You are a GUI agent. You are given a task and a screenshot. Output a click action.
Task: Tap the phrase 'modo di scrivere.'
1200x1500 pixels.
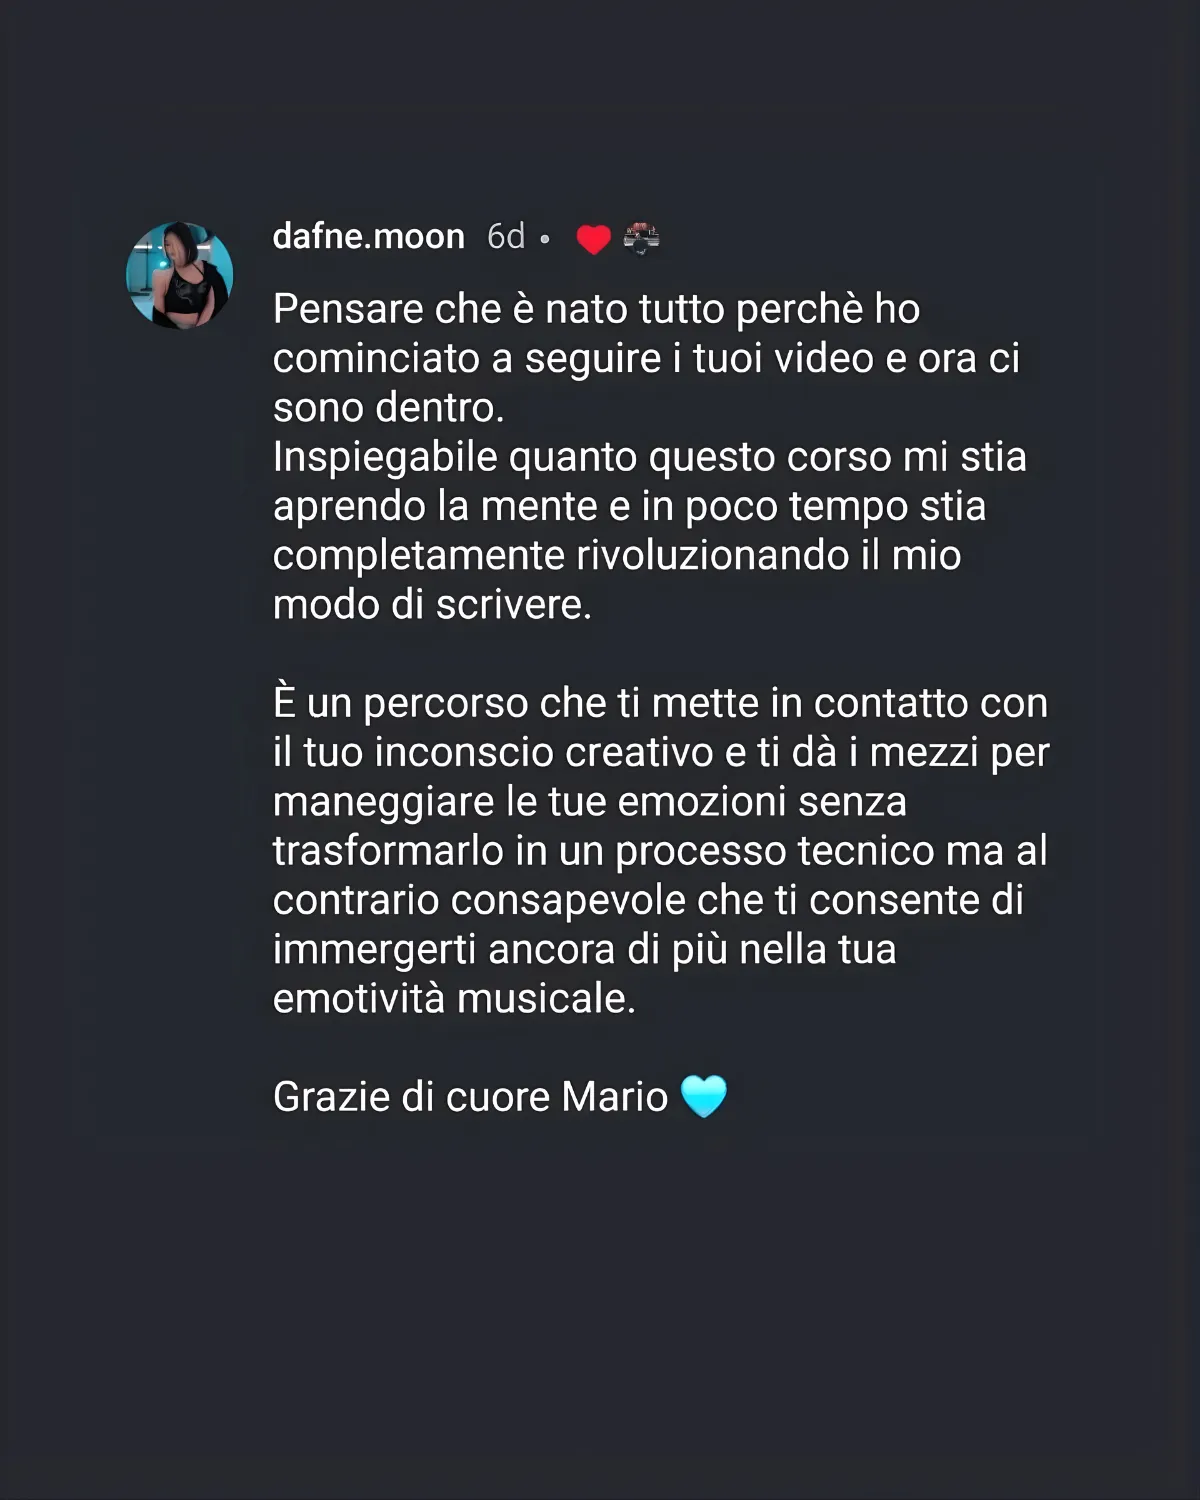click(432, 605)
